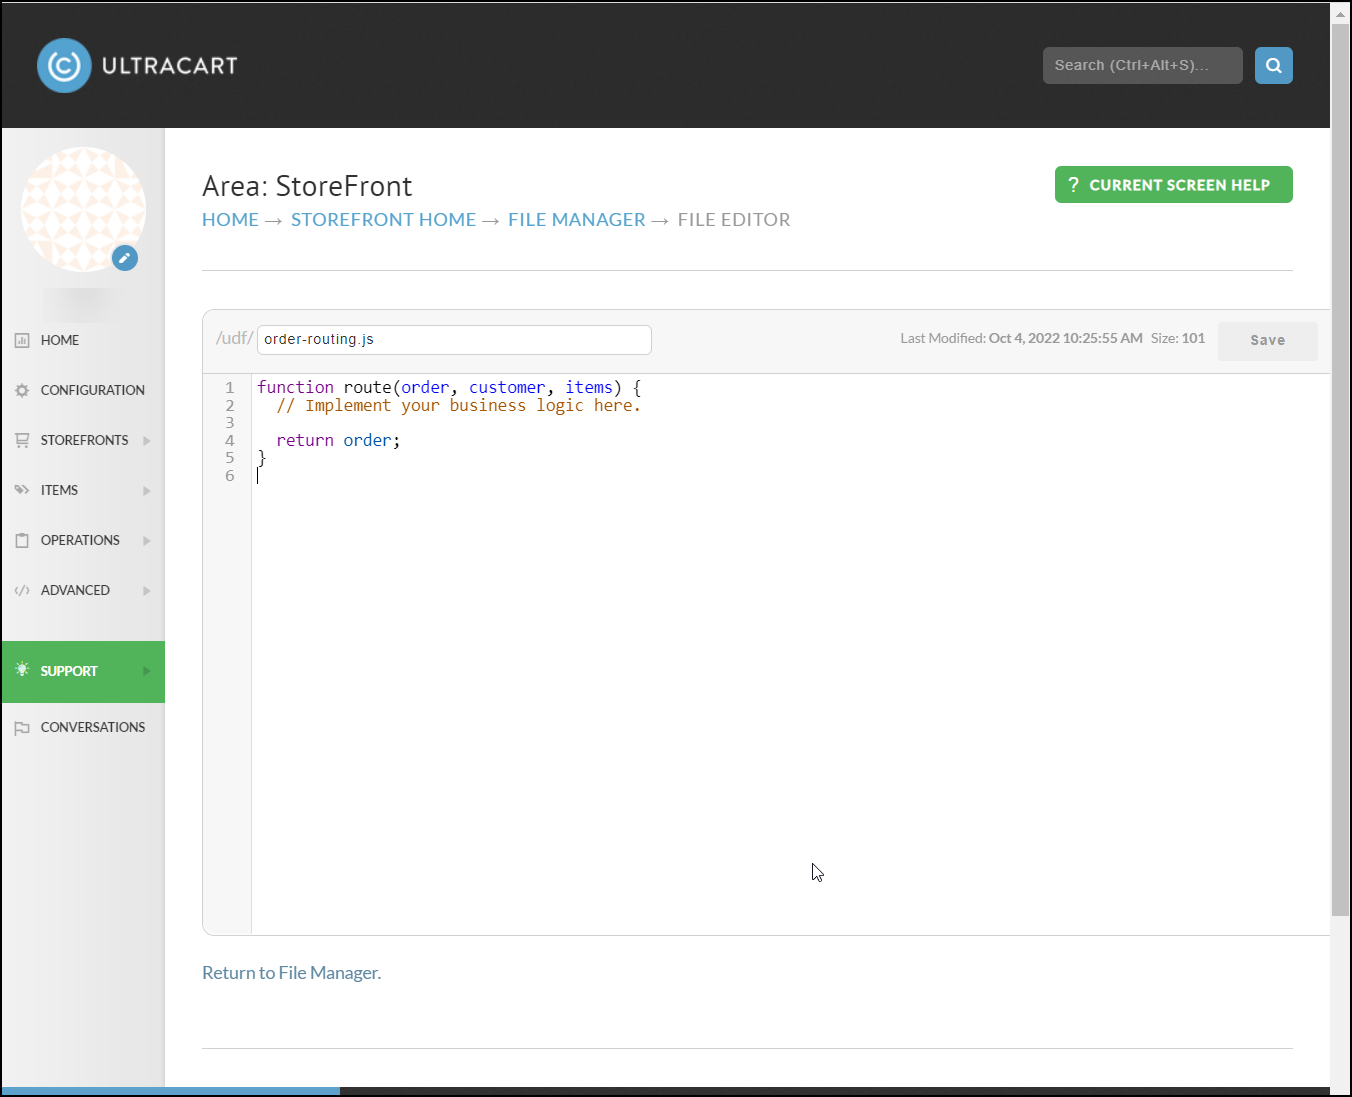Open Current Screen Help
Image resolution: width=1352 pixels, height=1097 pixels.
tap(1173, 185)
